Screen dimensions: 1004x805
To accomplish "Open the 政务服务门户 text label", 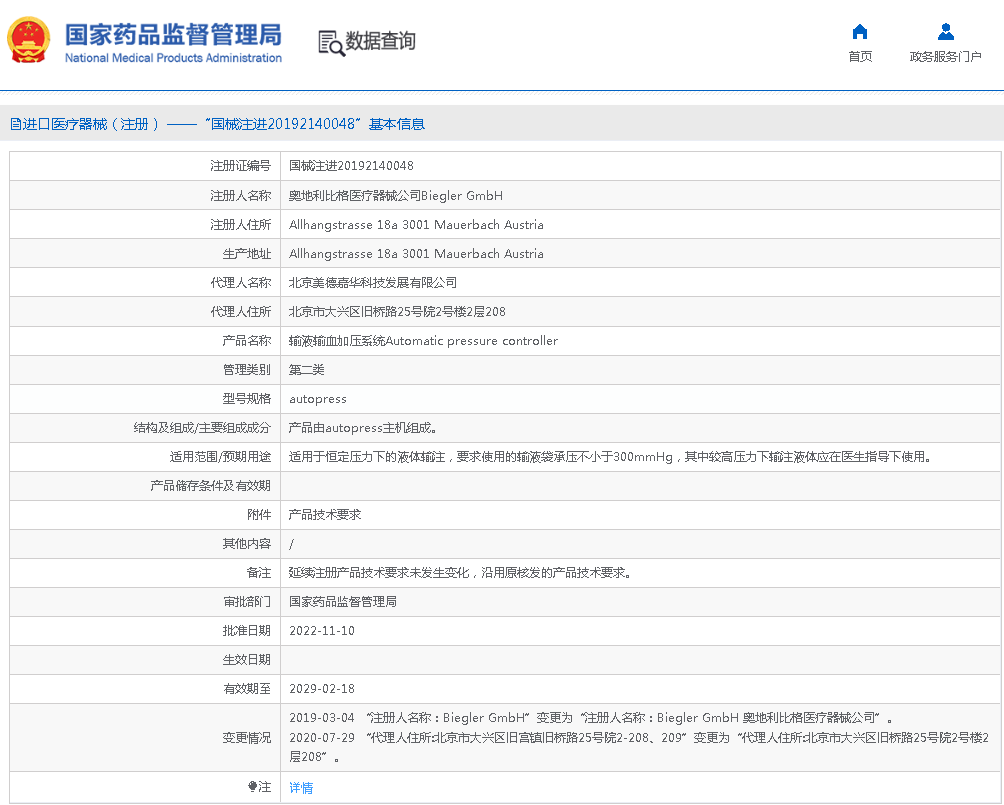I will coord(945,57).
